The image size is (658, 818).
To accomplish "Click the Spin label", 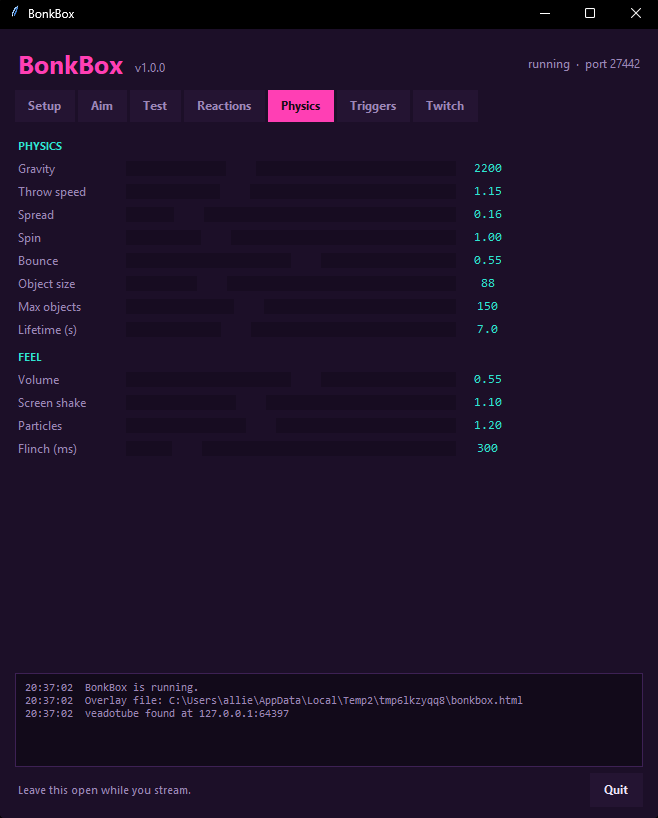I will (29, 238).
